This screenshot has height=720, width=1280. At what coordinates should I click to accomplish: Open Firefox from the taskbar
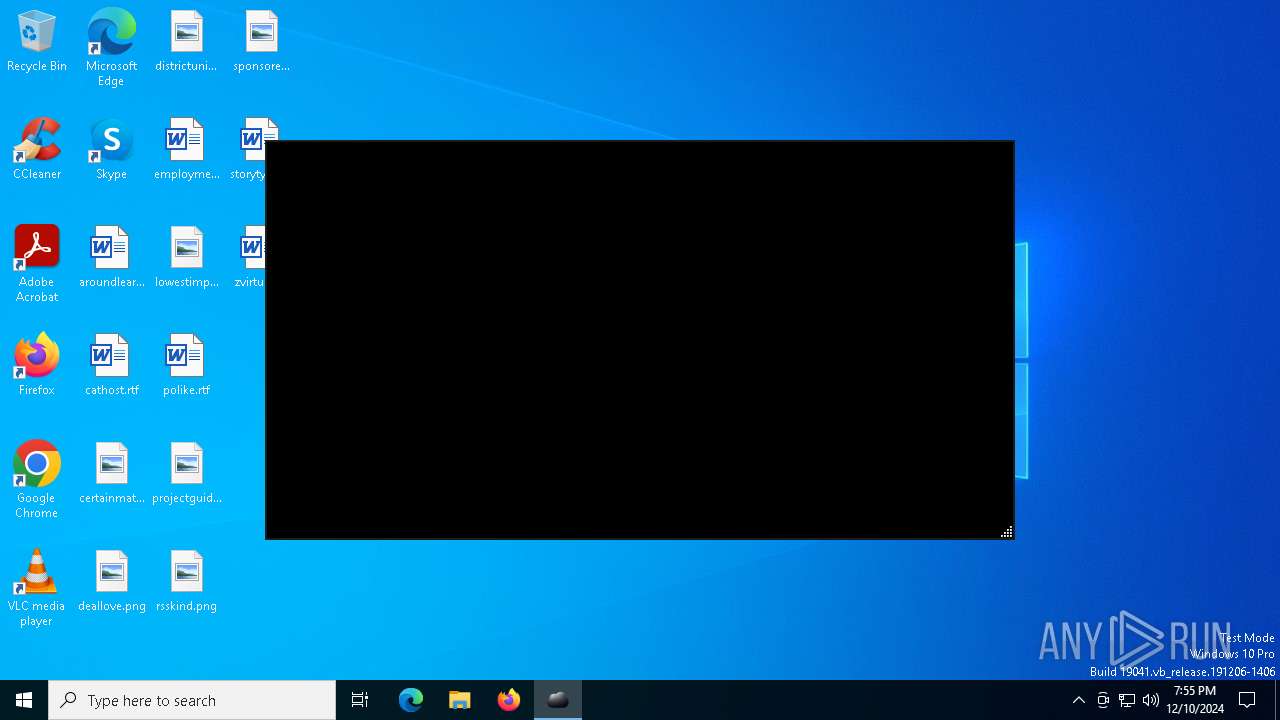(x=508, y=700)
